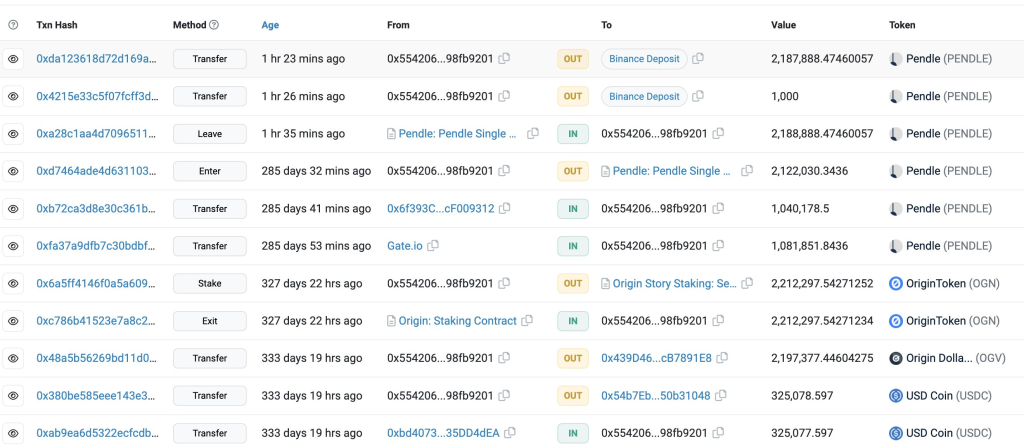Click OriginToken icon in Stake row

point(895,284)
